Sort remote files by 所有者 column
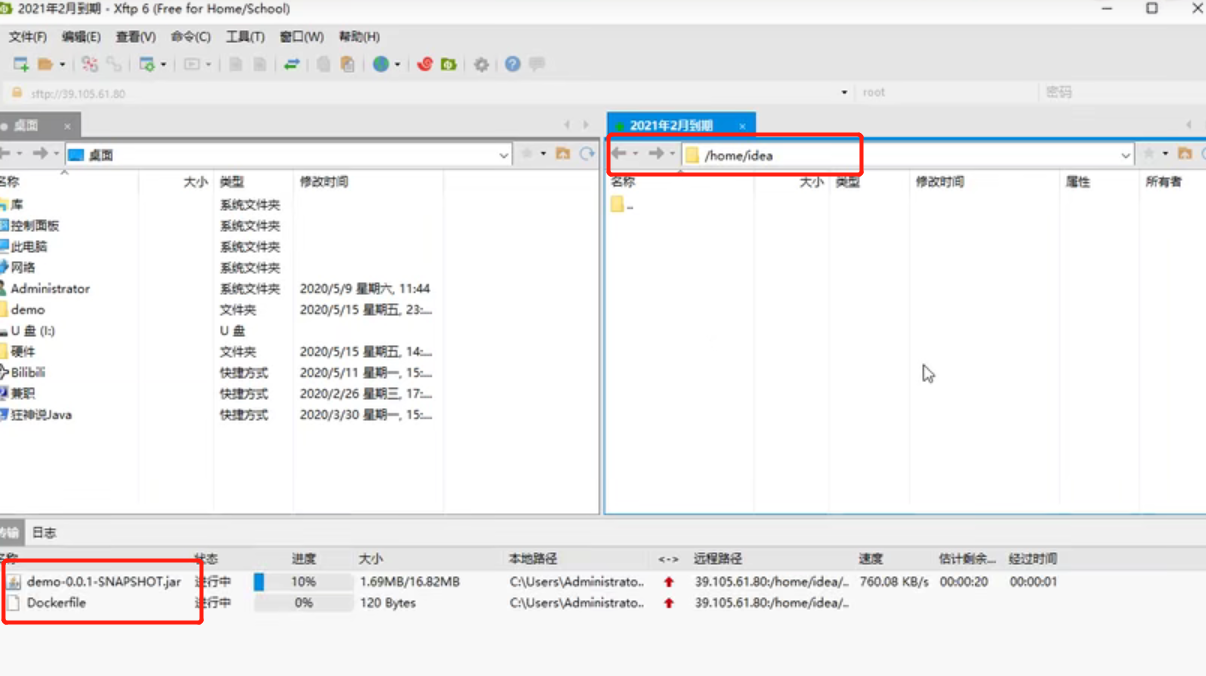 (1163, 182)
